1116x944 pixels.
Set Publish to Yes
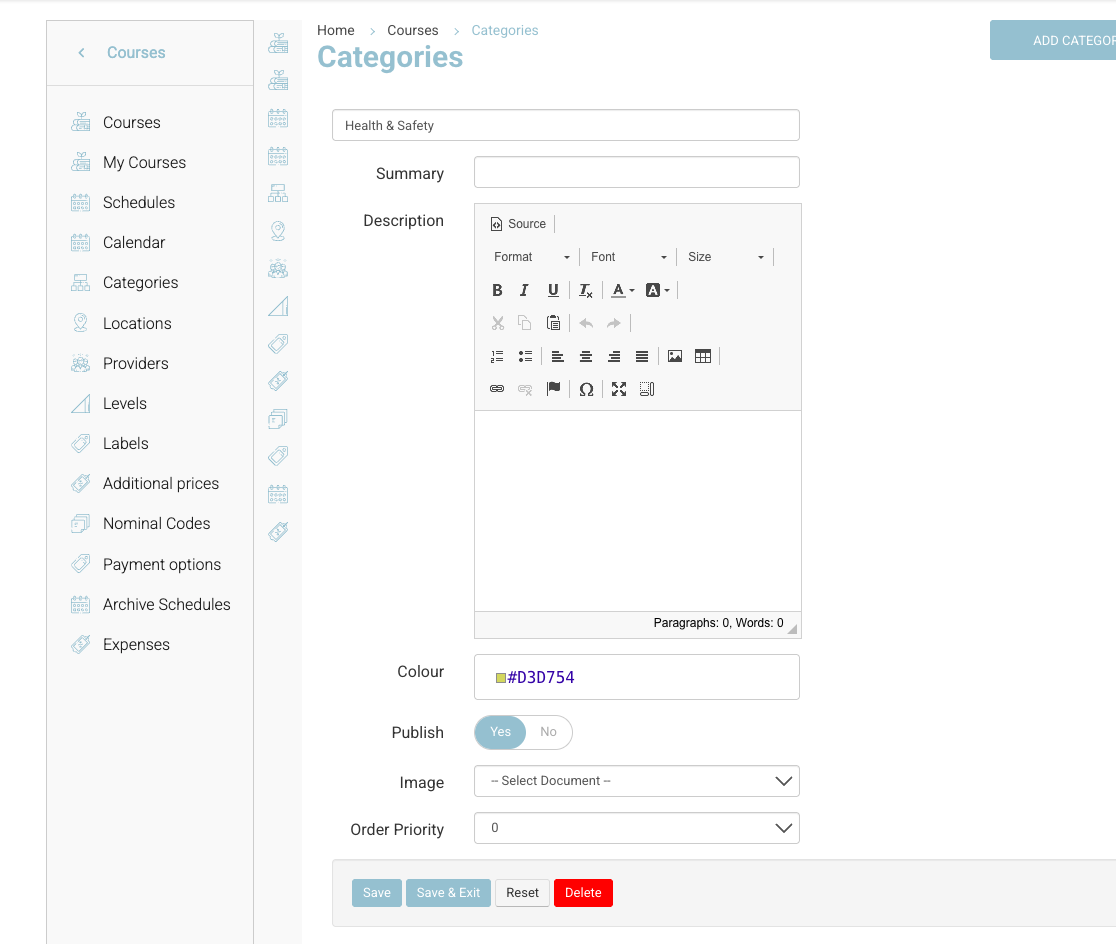pos(500,732)
